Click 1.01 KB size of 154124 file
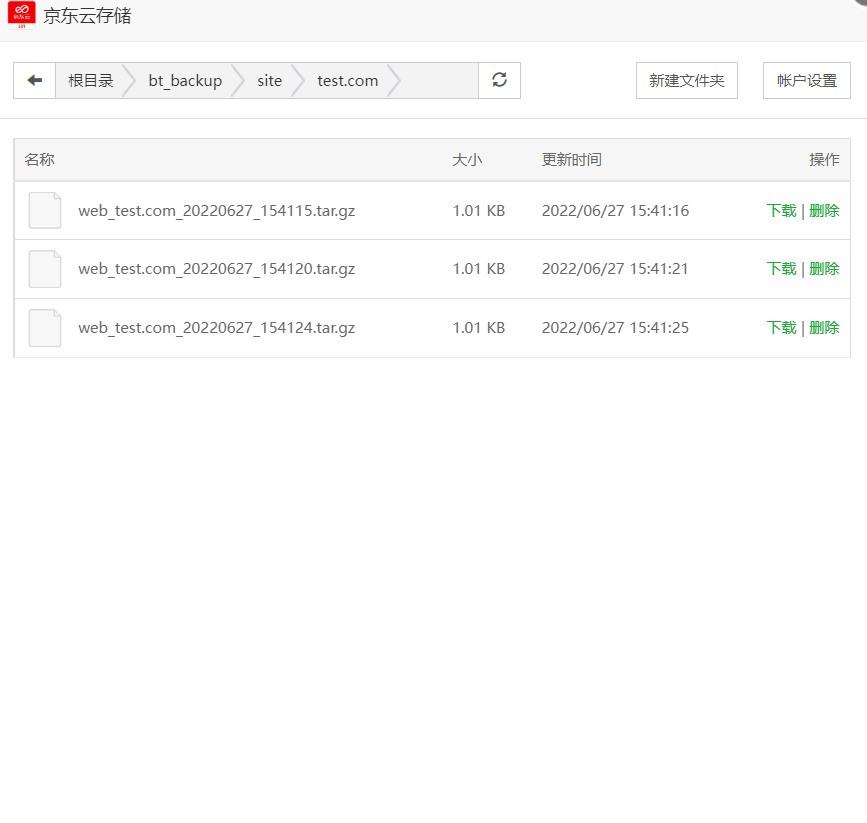 479,328
